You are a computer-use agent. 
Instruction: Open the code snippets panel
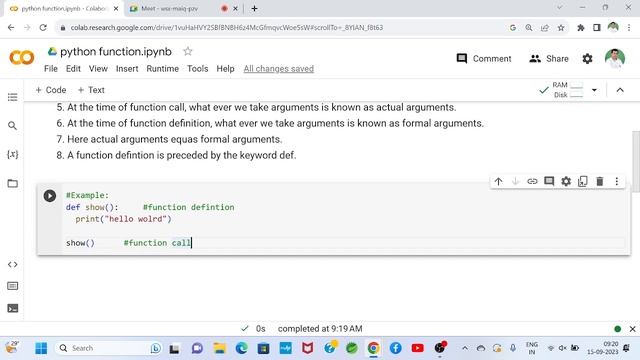point(13,264)
